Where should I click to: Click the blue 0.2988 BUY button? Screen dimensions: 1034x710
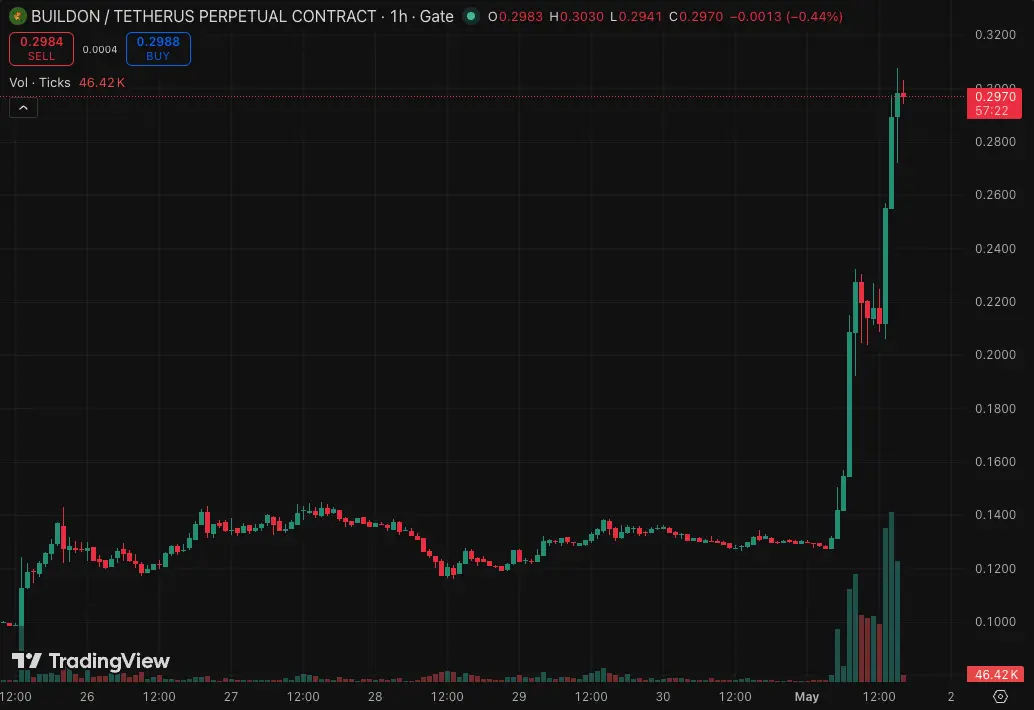click(x=158, y=49)
